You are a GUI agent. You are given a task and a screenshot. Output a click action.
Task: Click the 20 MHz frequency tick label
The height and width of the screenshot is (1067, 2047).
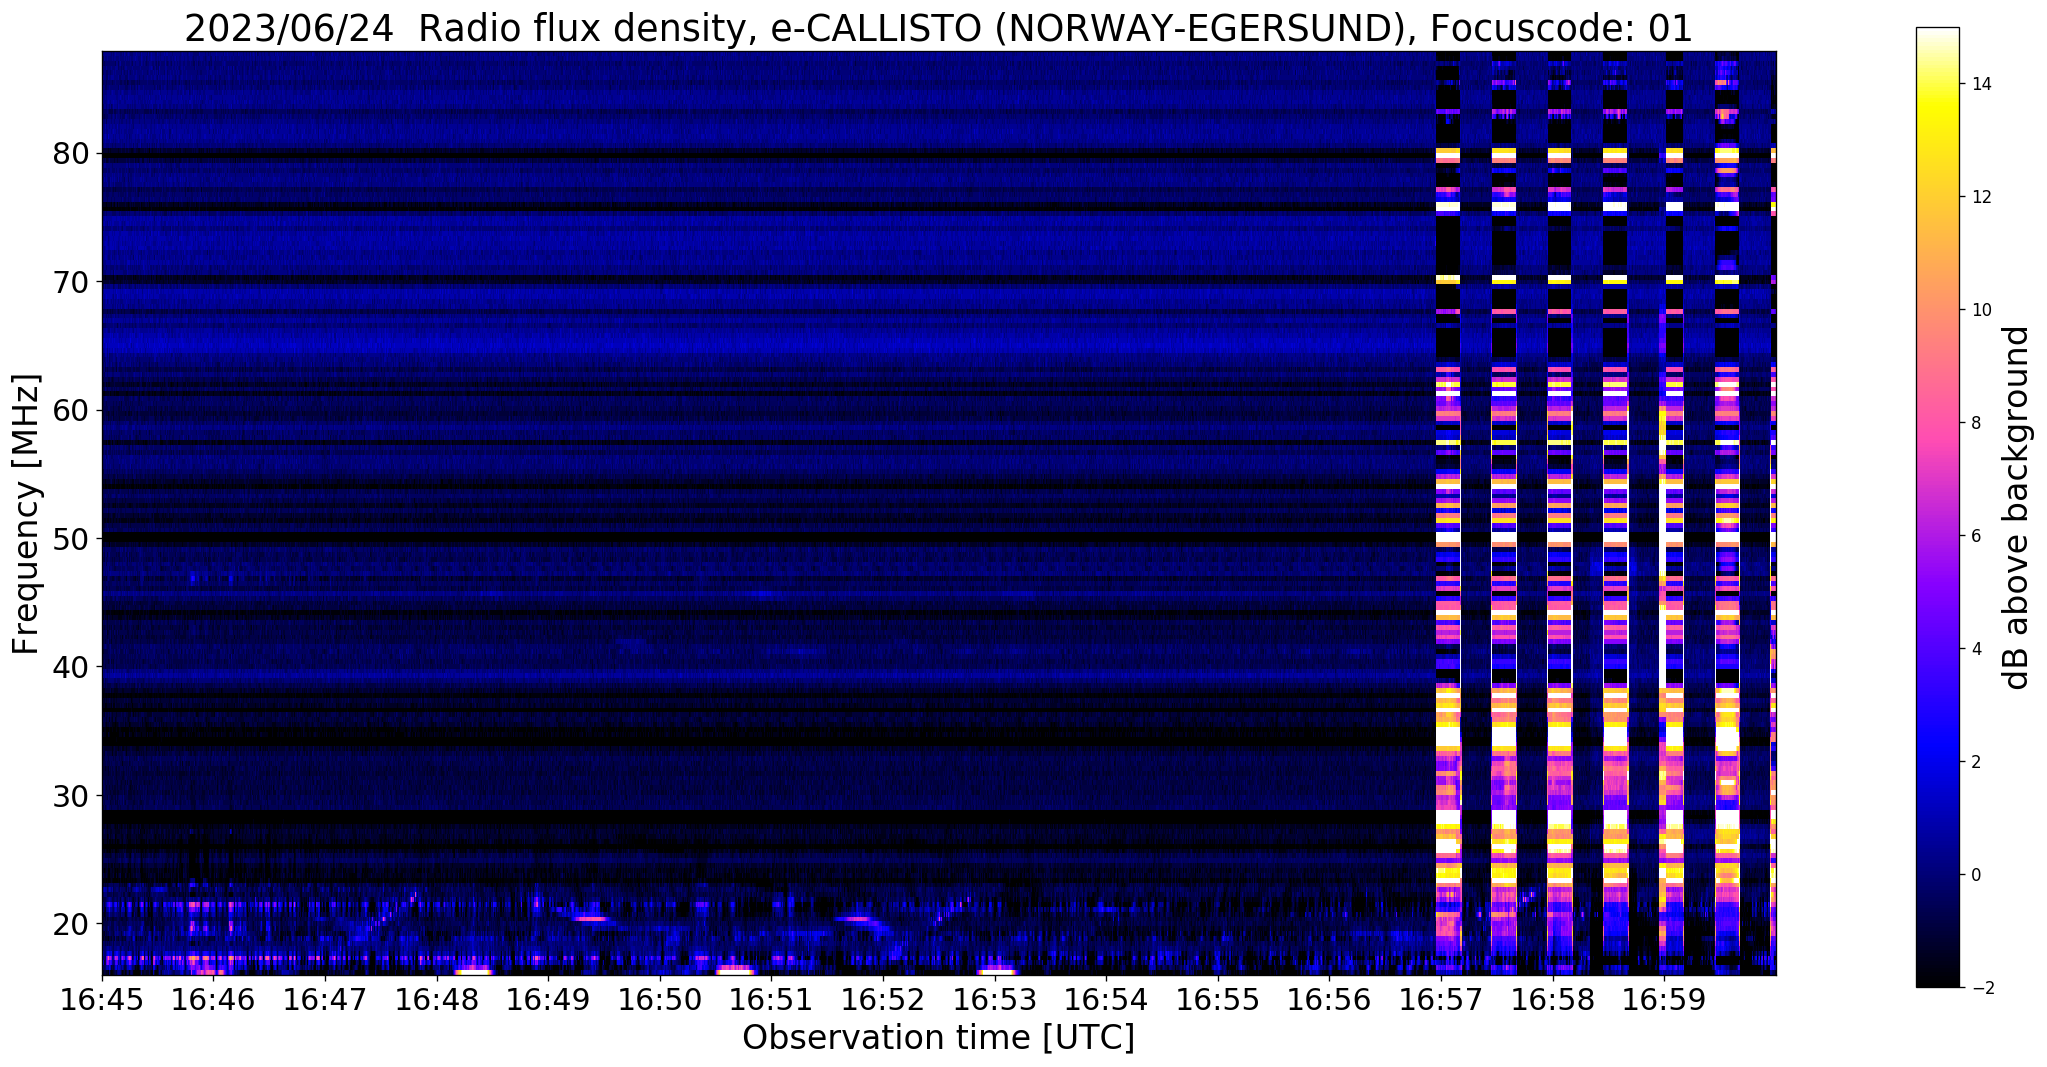click(72, 924)
